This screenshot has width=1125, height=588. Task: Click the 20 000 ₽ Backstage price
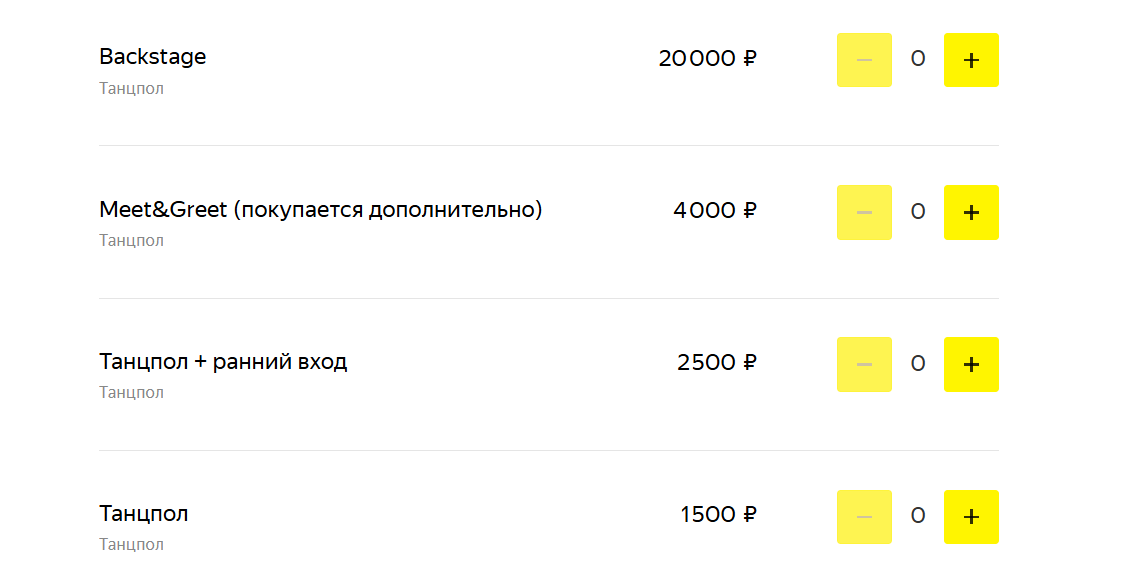point(707,58)
